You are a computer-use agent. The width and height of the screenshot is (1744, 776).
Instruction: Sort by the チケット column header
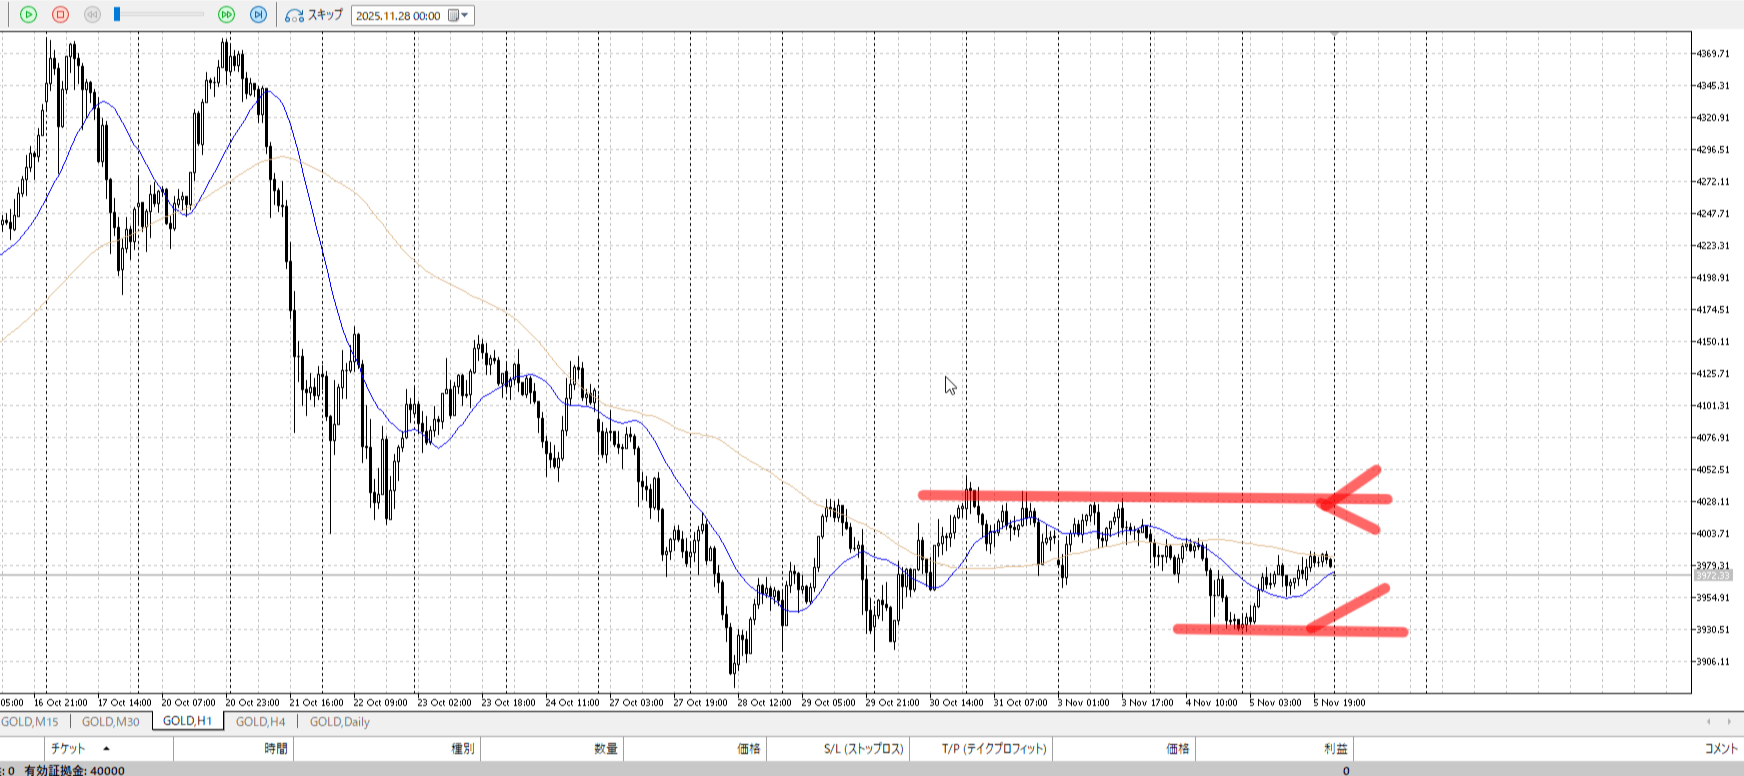click(68, 748)
